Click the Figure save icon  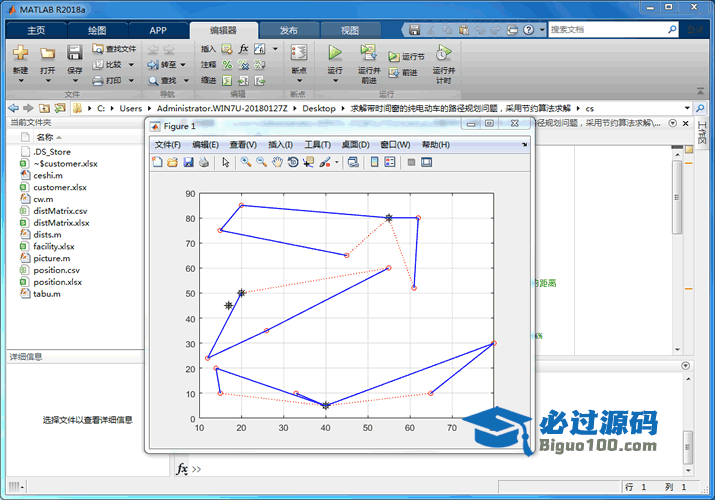pyautogui.click(x=188, y=162)
